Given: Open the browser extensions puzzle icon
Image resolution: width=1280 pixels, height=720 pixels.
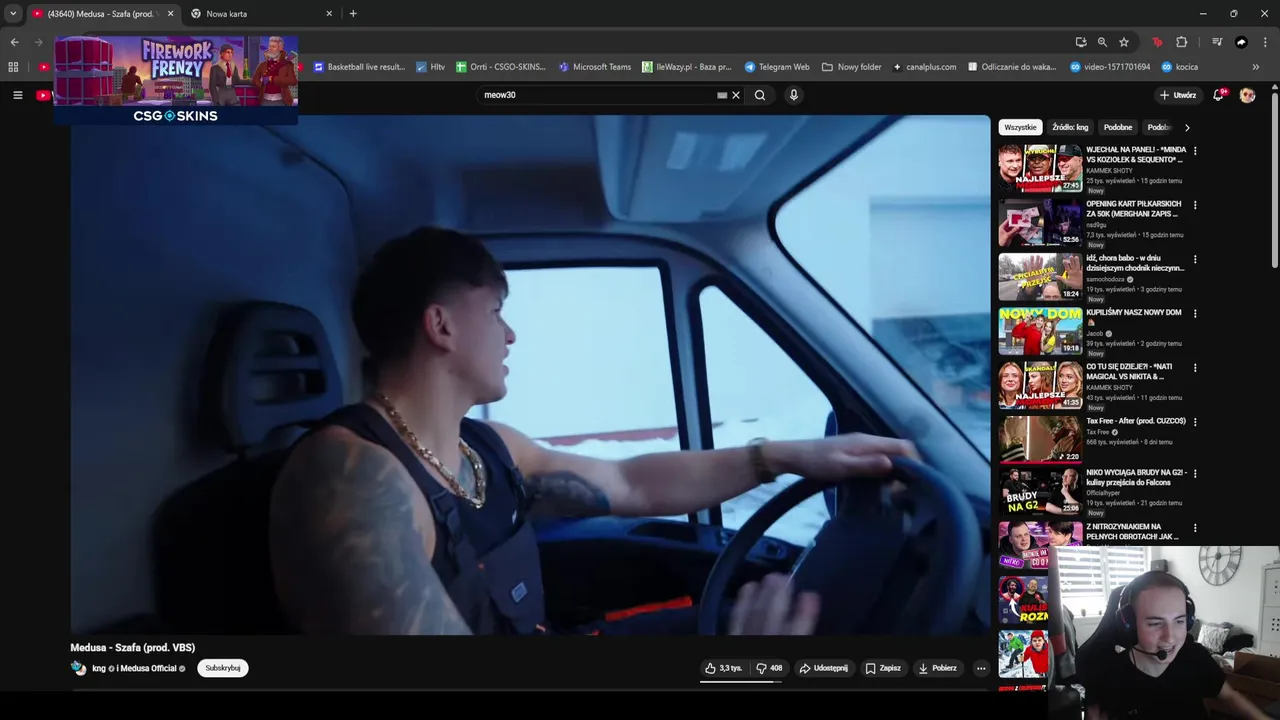Looking at the screenshot, I should (x=1182, y=42).
